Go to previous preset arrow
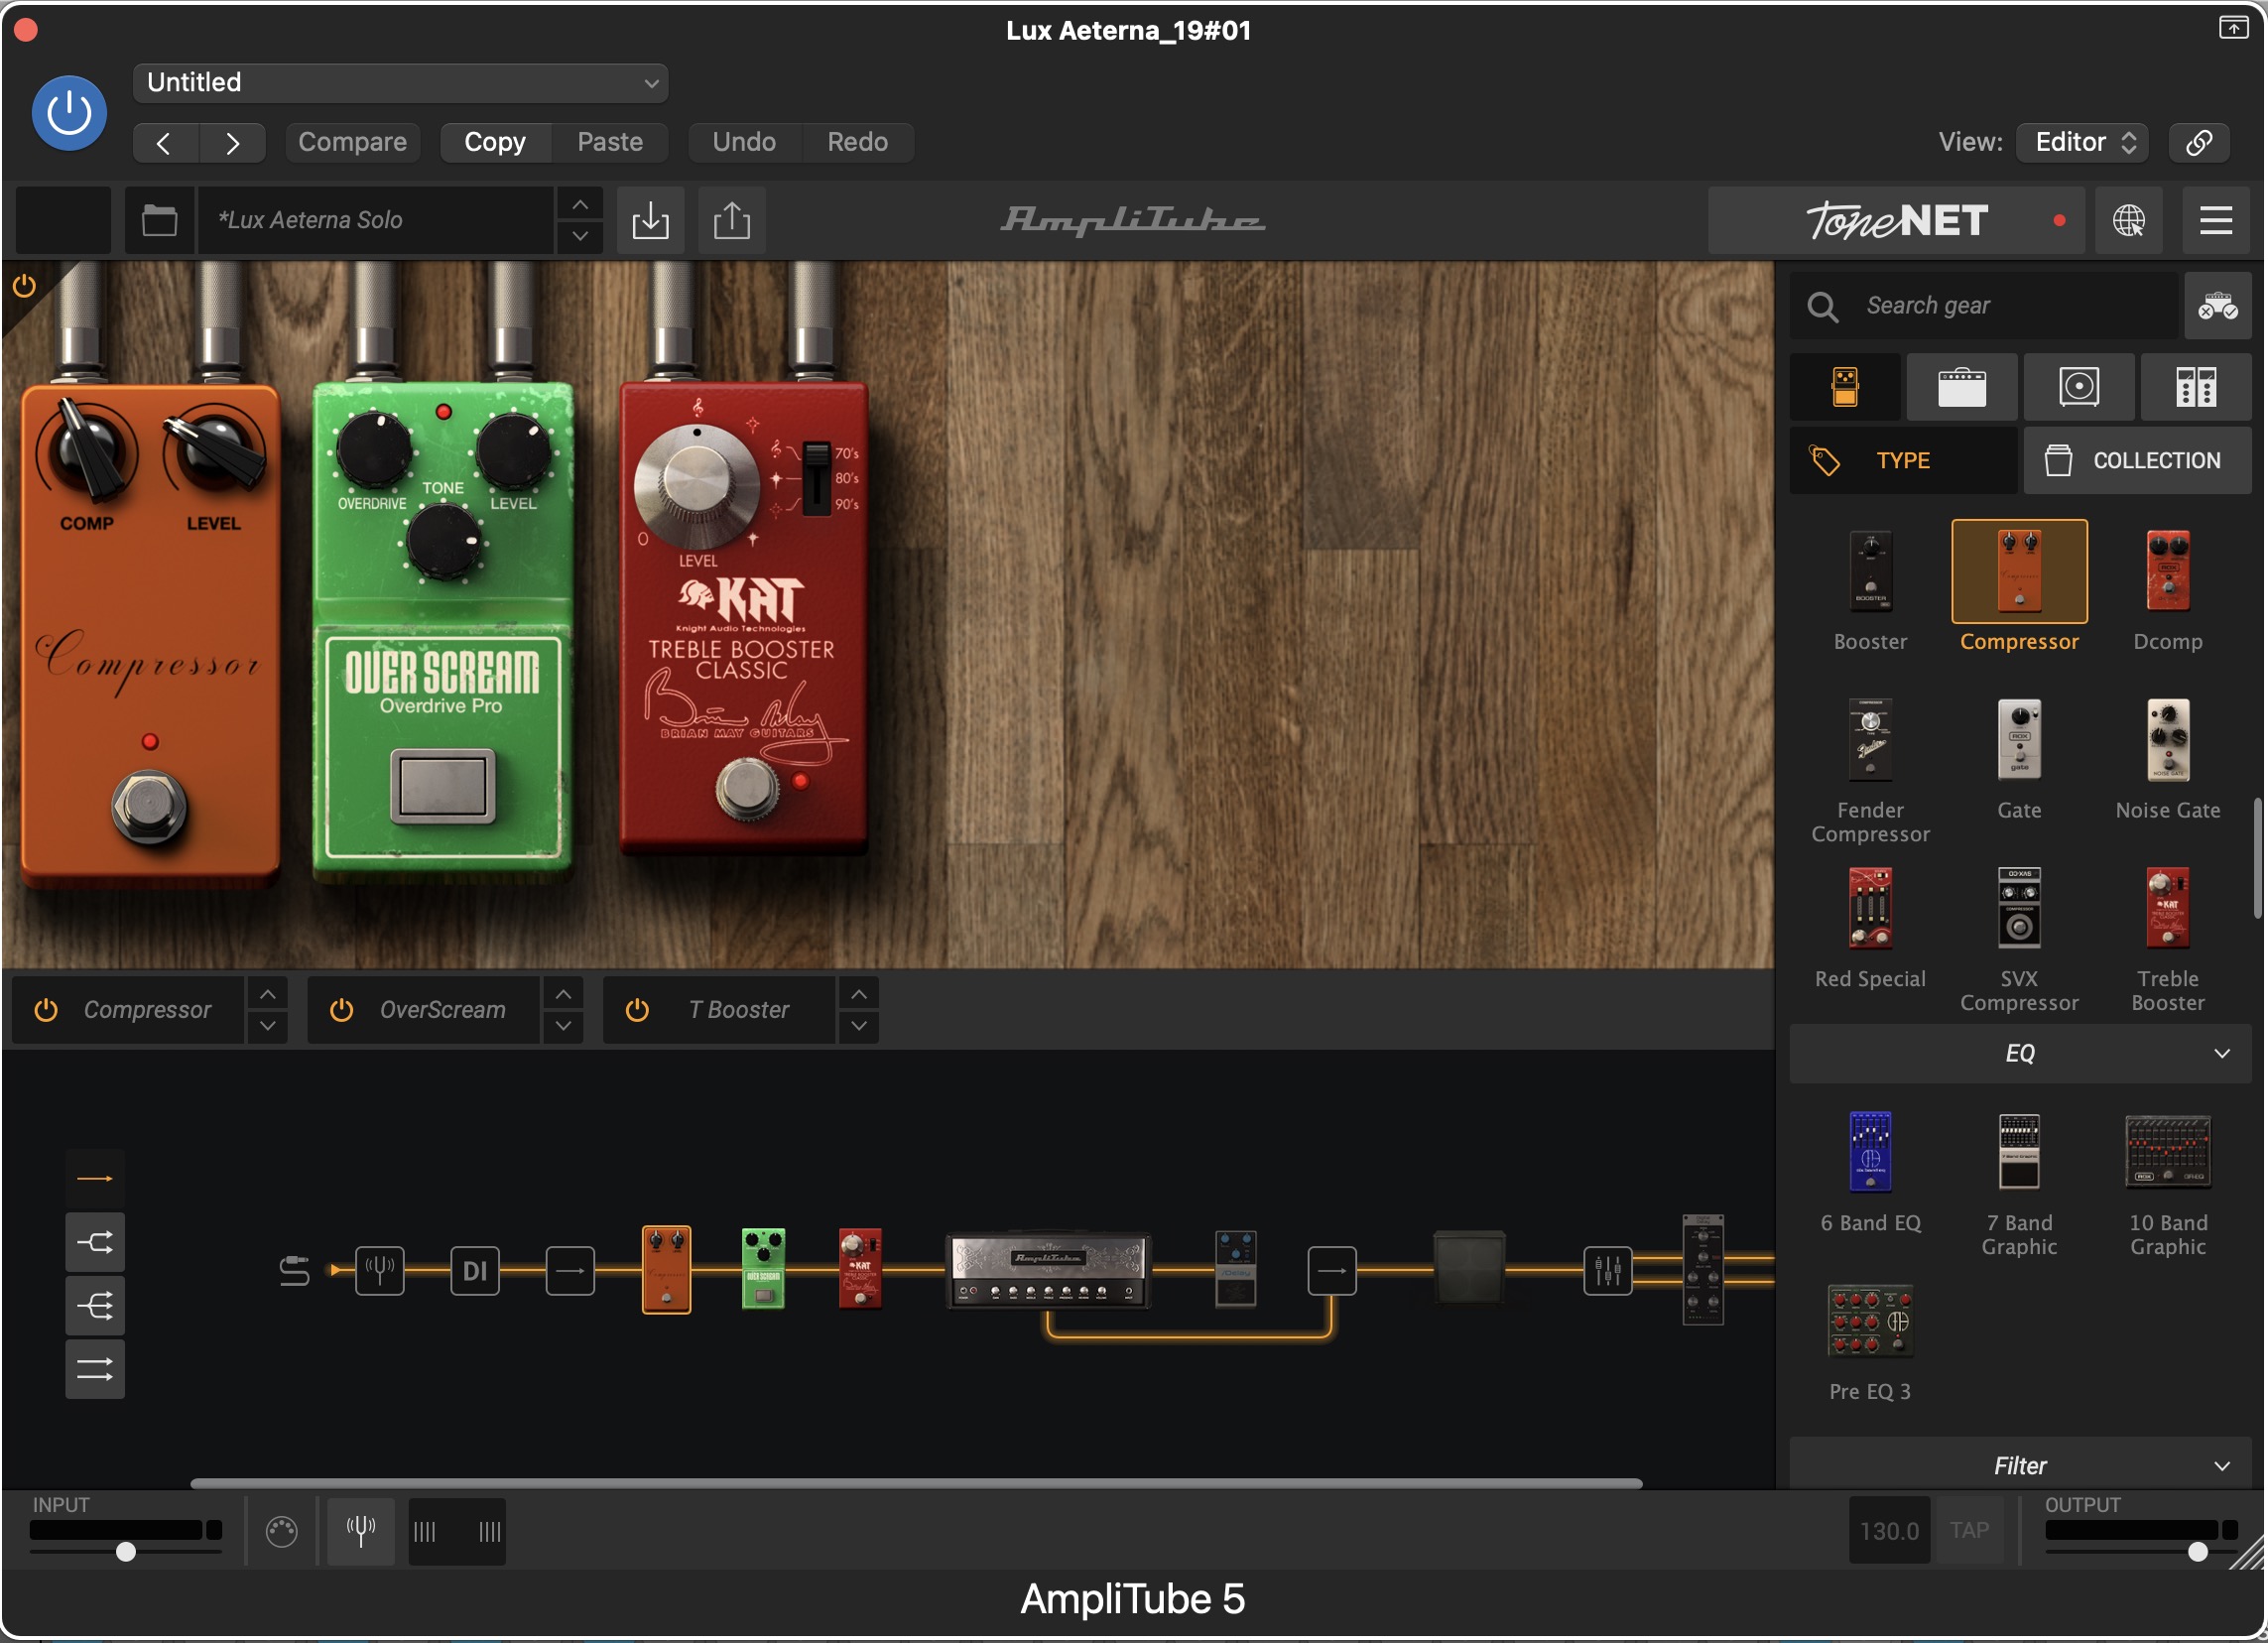2268x1643 pixels. [165, 142]
